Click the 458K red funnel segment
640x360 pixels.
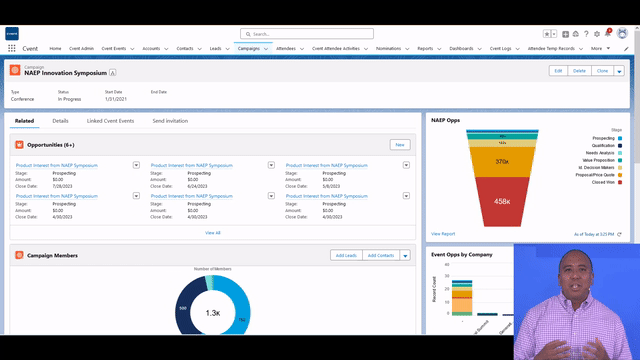(502, 201)
